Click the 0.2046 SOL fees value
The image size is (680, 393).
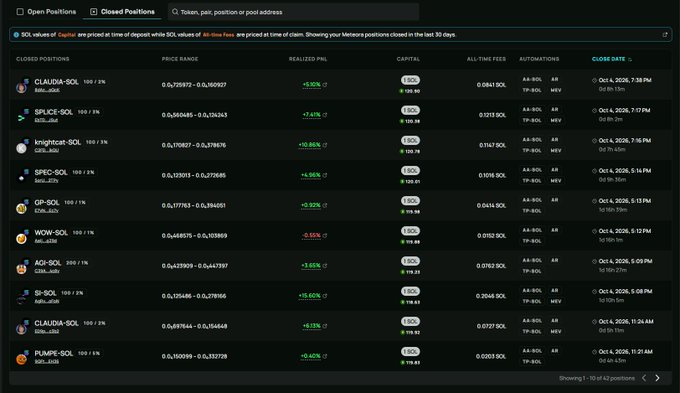pos(491,296)
